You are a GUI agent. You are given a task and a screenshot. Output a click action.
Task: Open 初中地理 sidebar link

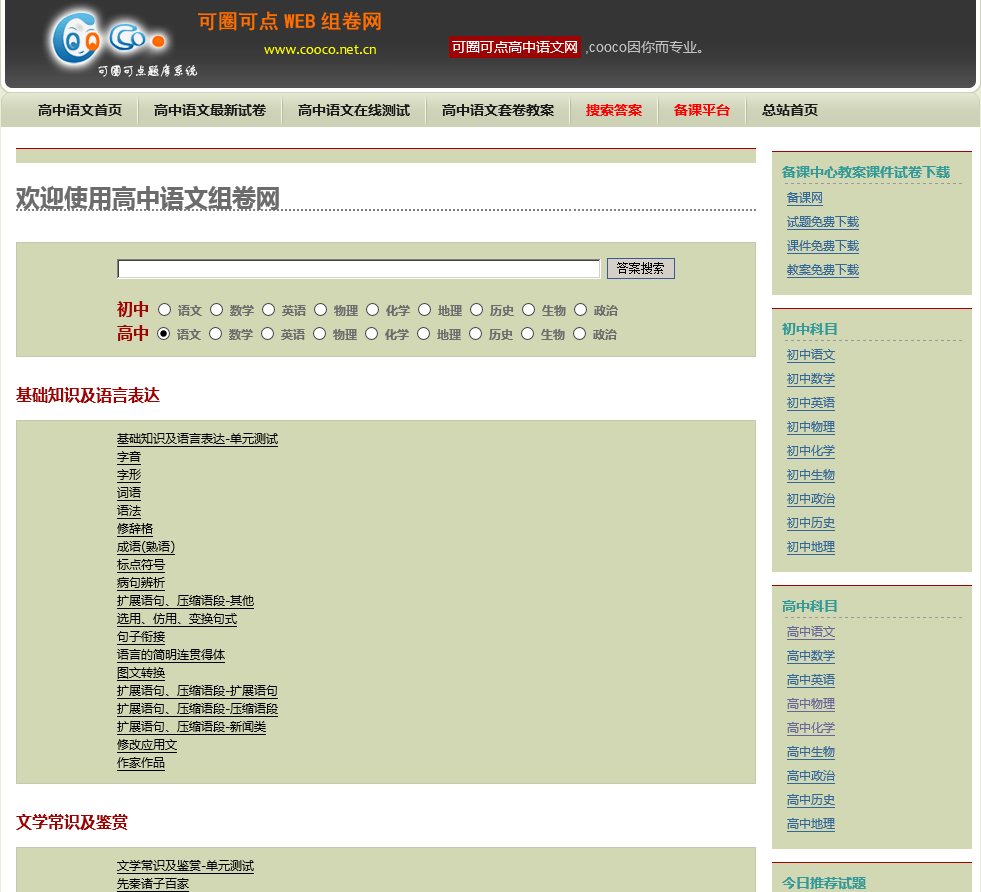(811, 547)
